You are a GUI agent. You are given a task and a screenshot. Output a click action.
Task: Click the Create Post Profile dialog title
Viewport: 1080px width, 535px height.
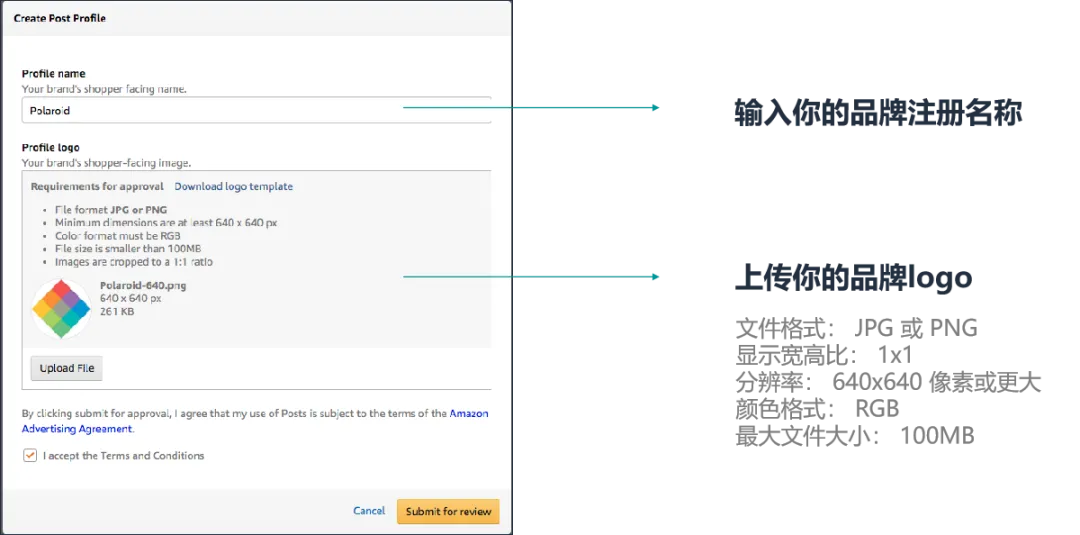click(x=60, y=19)
